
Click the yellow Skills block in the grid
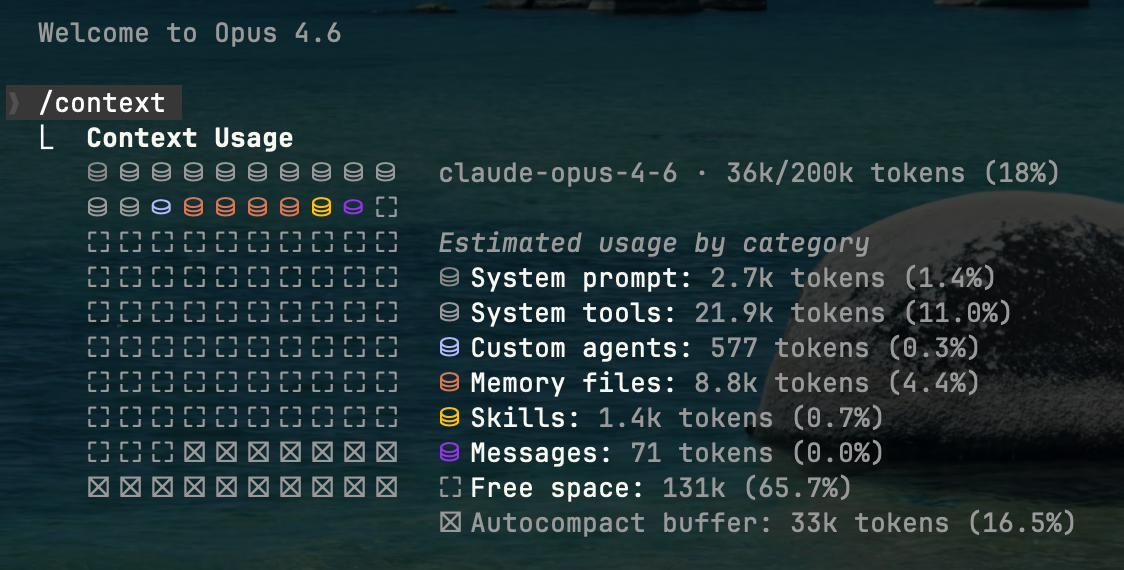pos(321,208)
